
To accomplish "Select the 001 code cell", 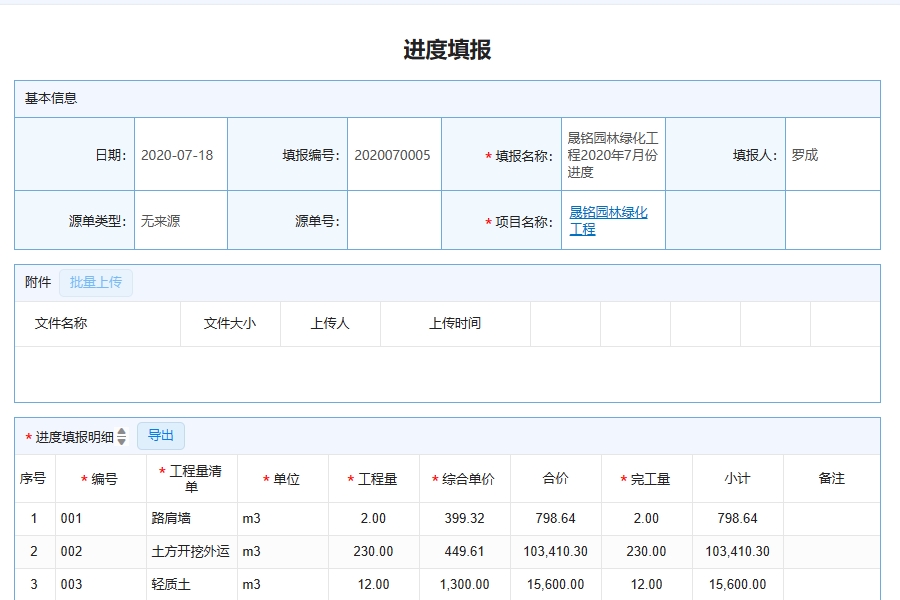I will 101,518.
